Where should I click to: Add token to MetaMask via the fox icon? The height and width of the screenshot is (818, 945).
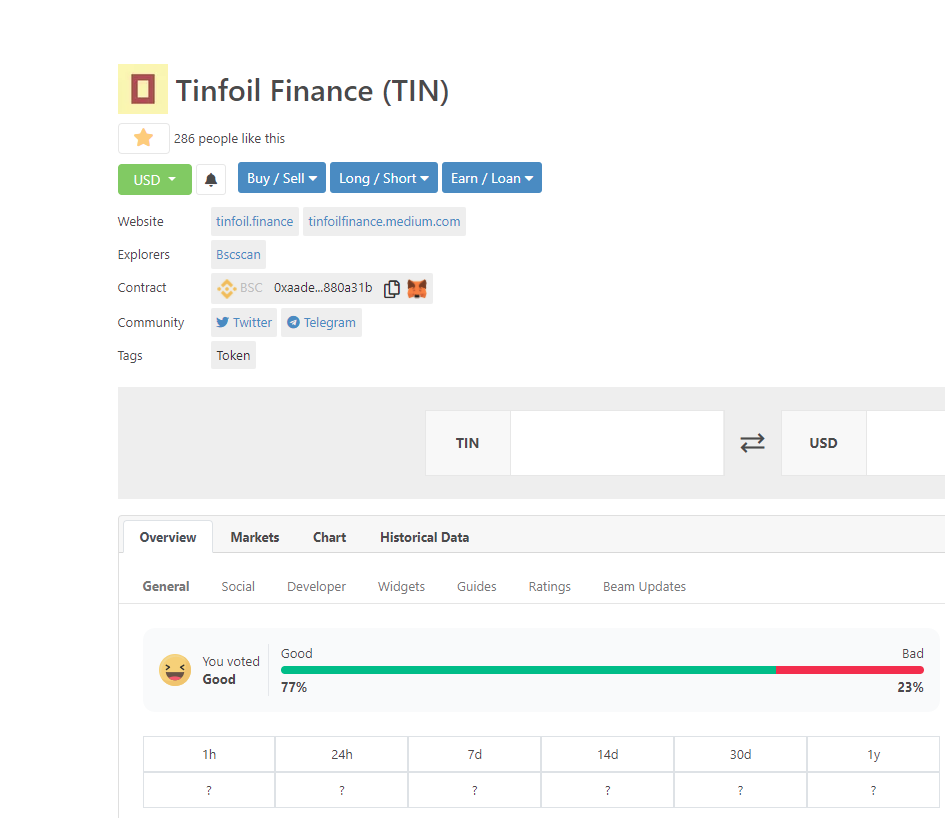417,289
